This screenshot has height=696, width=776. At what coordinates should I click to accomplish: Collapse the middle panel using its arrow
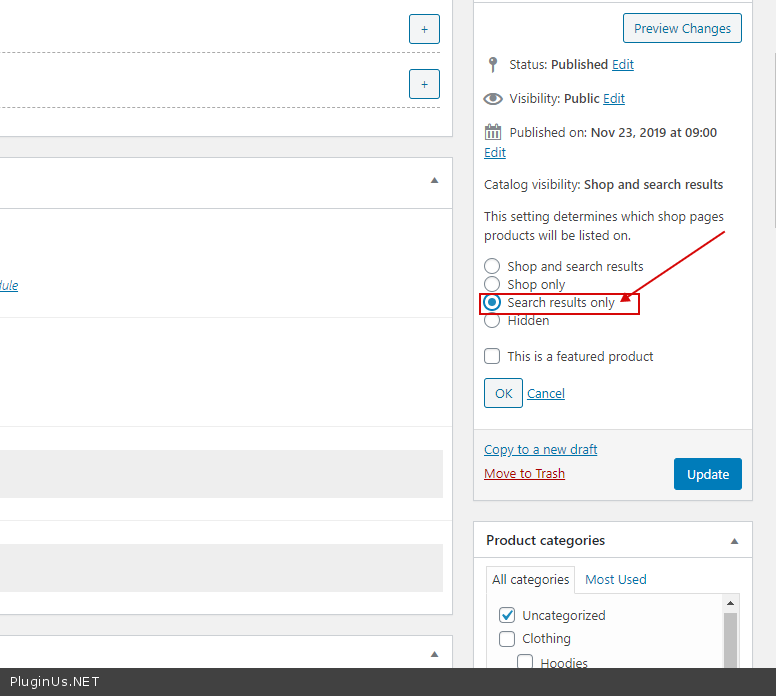tap(434, 181)
